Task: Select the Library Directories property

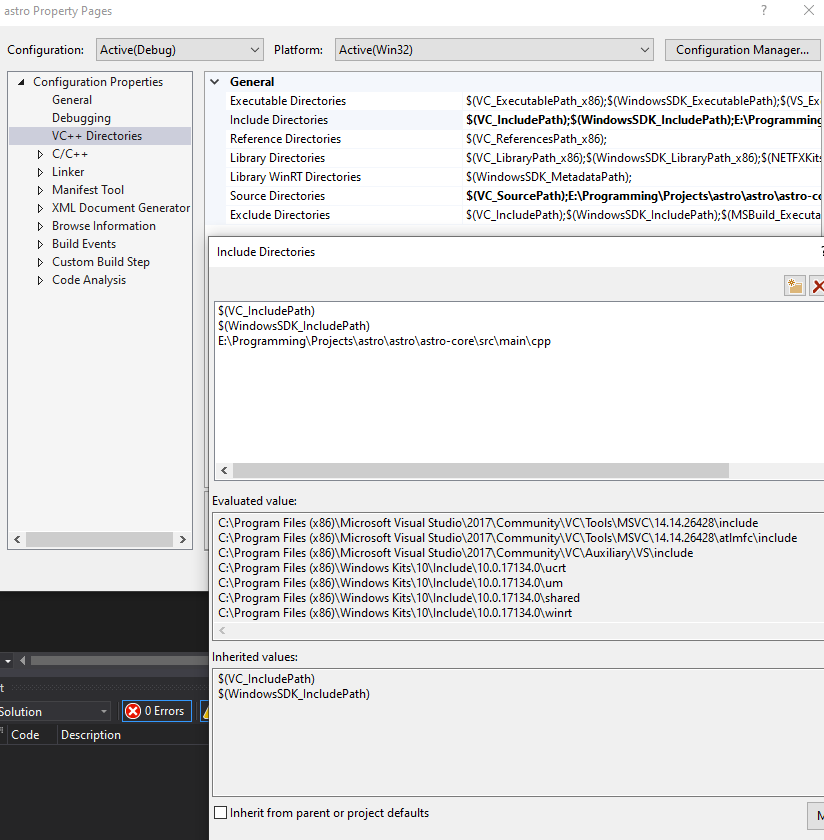Action: pyautogui.click(x=277, y=158)
